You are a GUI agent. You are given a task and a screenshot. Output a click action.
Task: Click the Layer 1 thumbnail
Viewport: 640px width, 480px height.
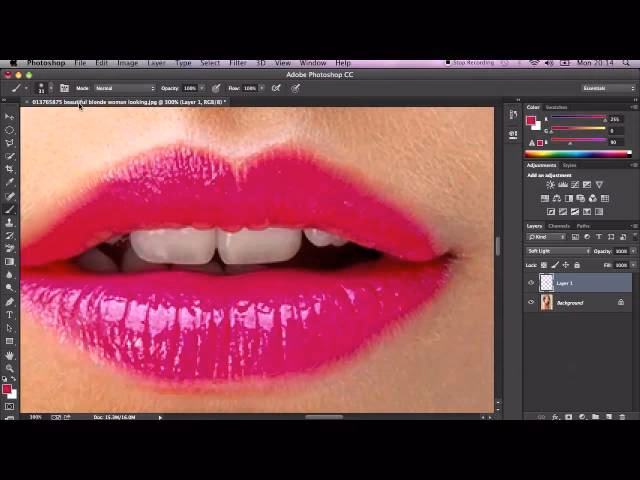[x=547, y=282]
